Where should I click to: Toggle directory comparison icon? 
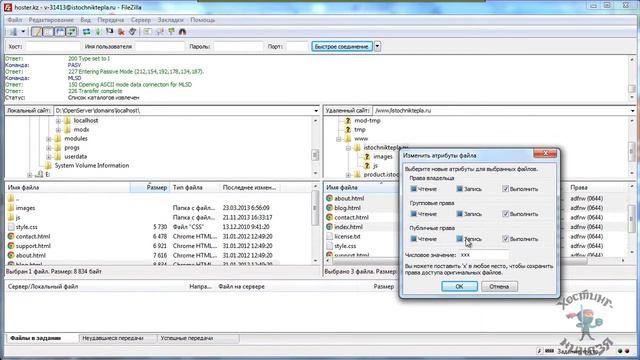(x=160, y=32)
